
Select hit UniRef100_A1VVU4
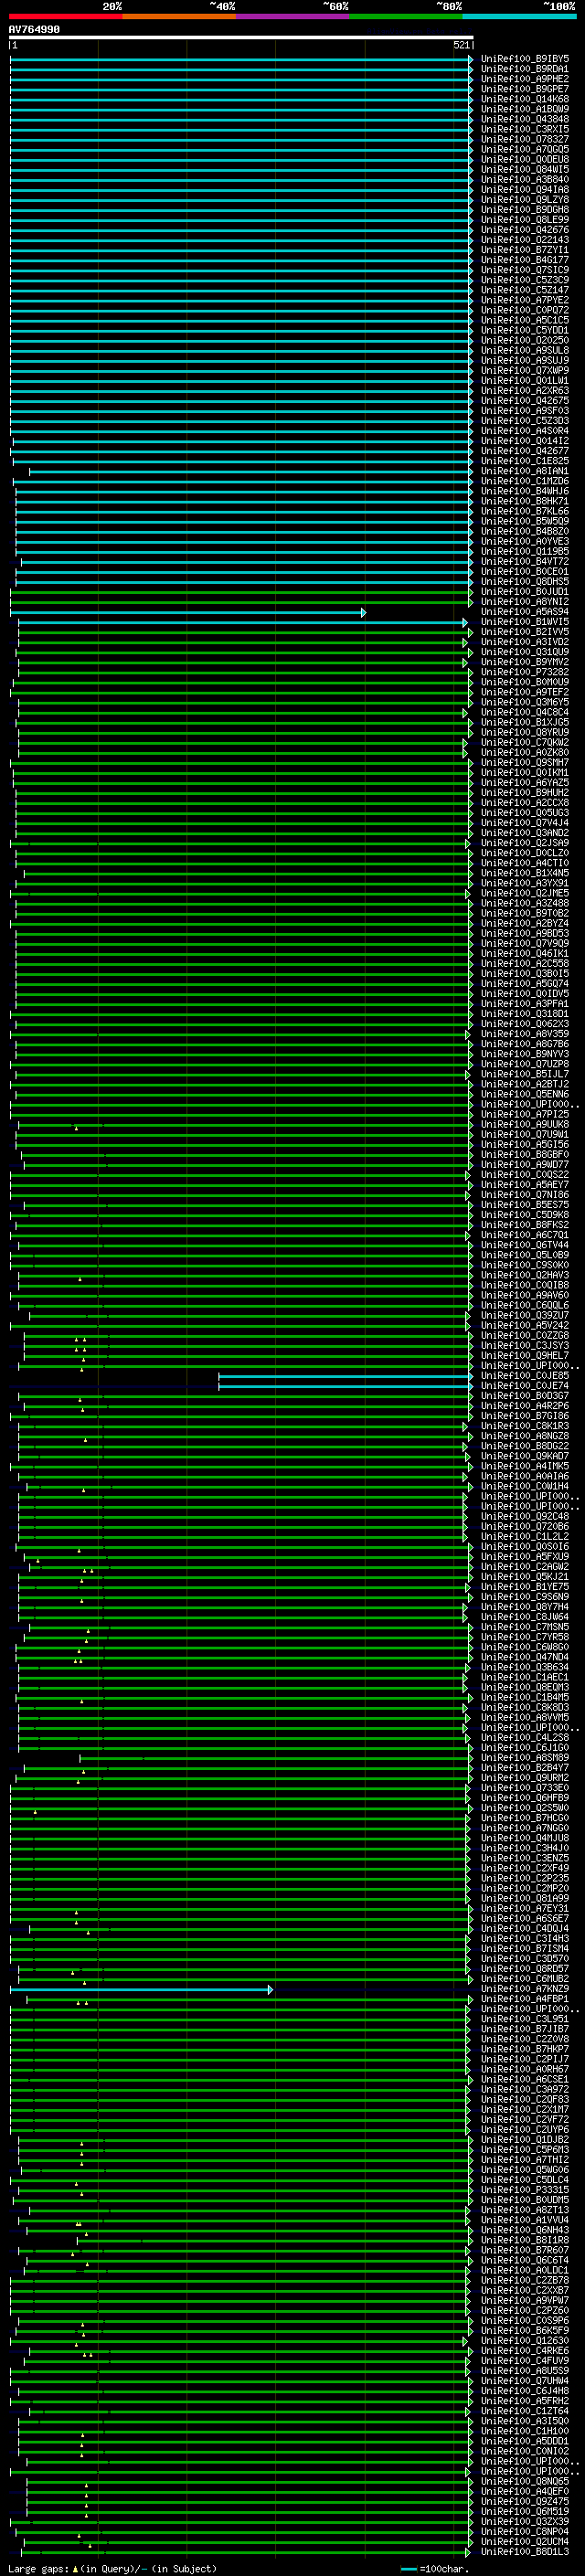coord(524,2220)
